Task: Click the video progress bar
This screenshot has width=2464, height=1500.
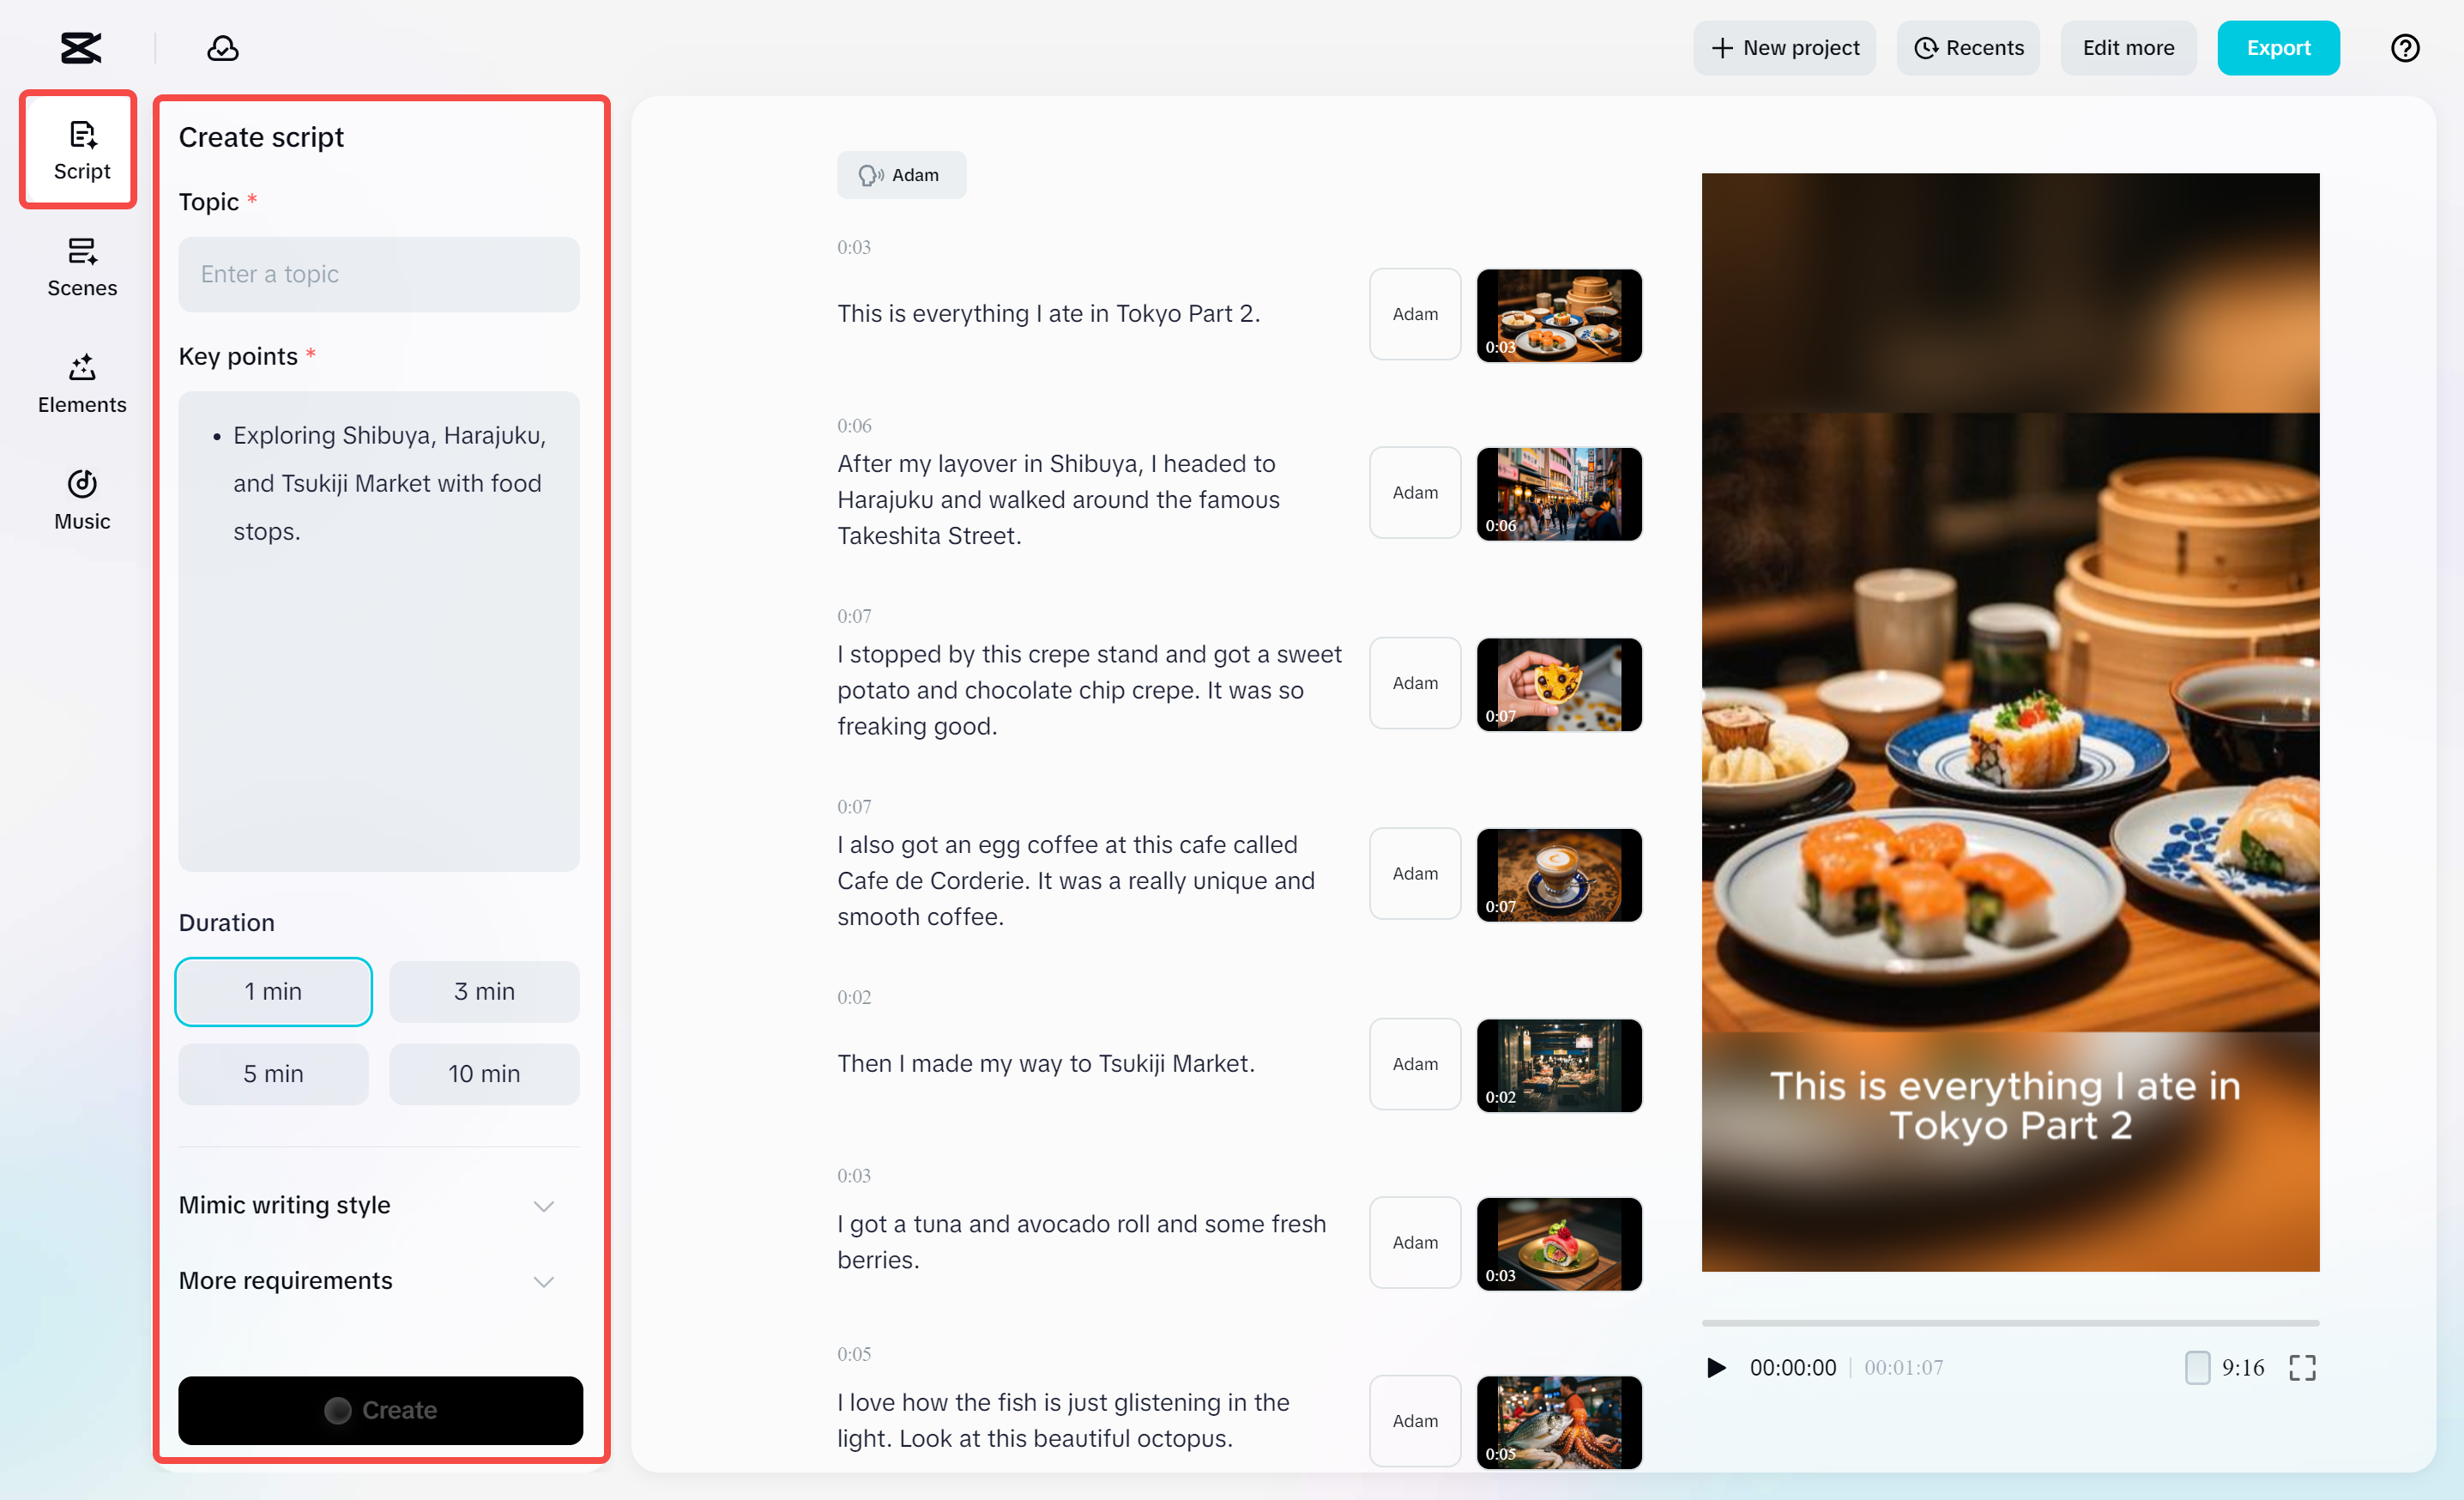Action: pos(2010,1323)
